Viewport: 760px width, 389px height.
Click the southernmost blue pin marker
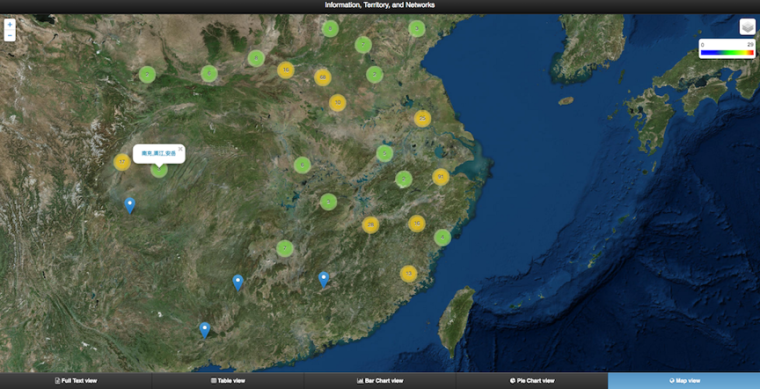[x=205, y=330]
